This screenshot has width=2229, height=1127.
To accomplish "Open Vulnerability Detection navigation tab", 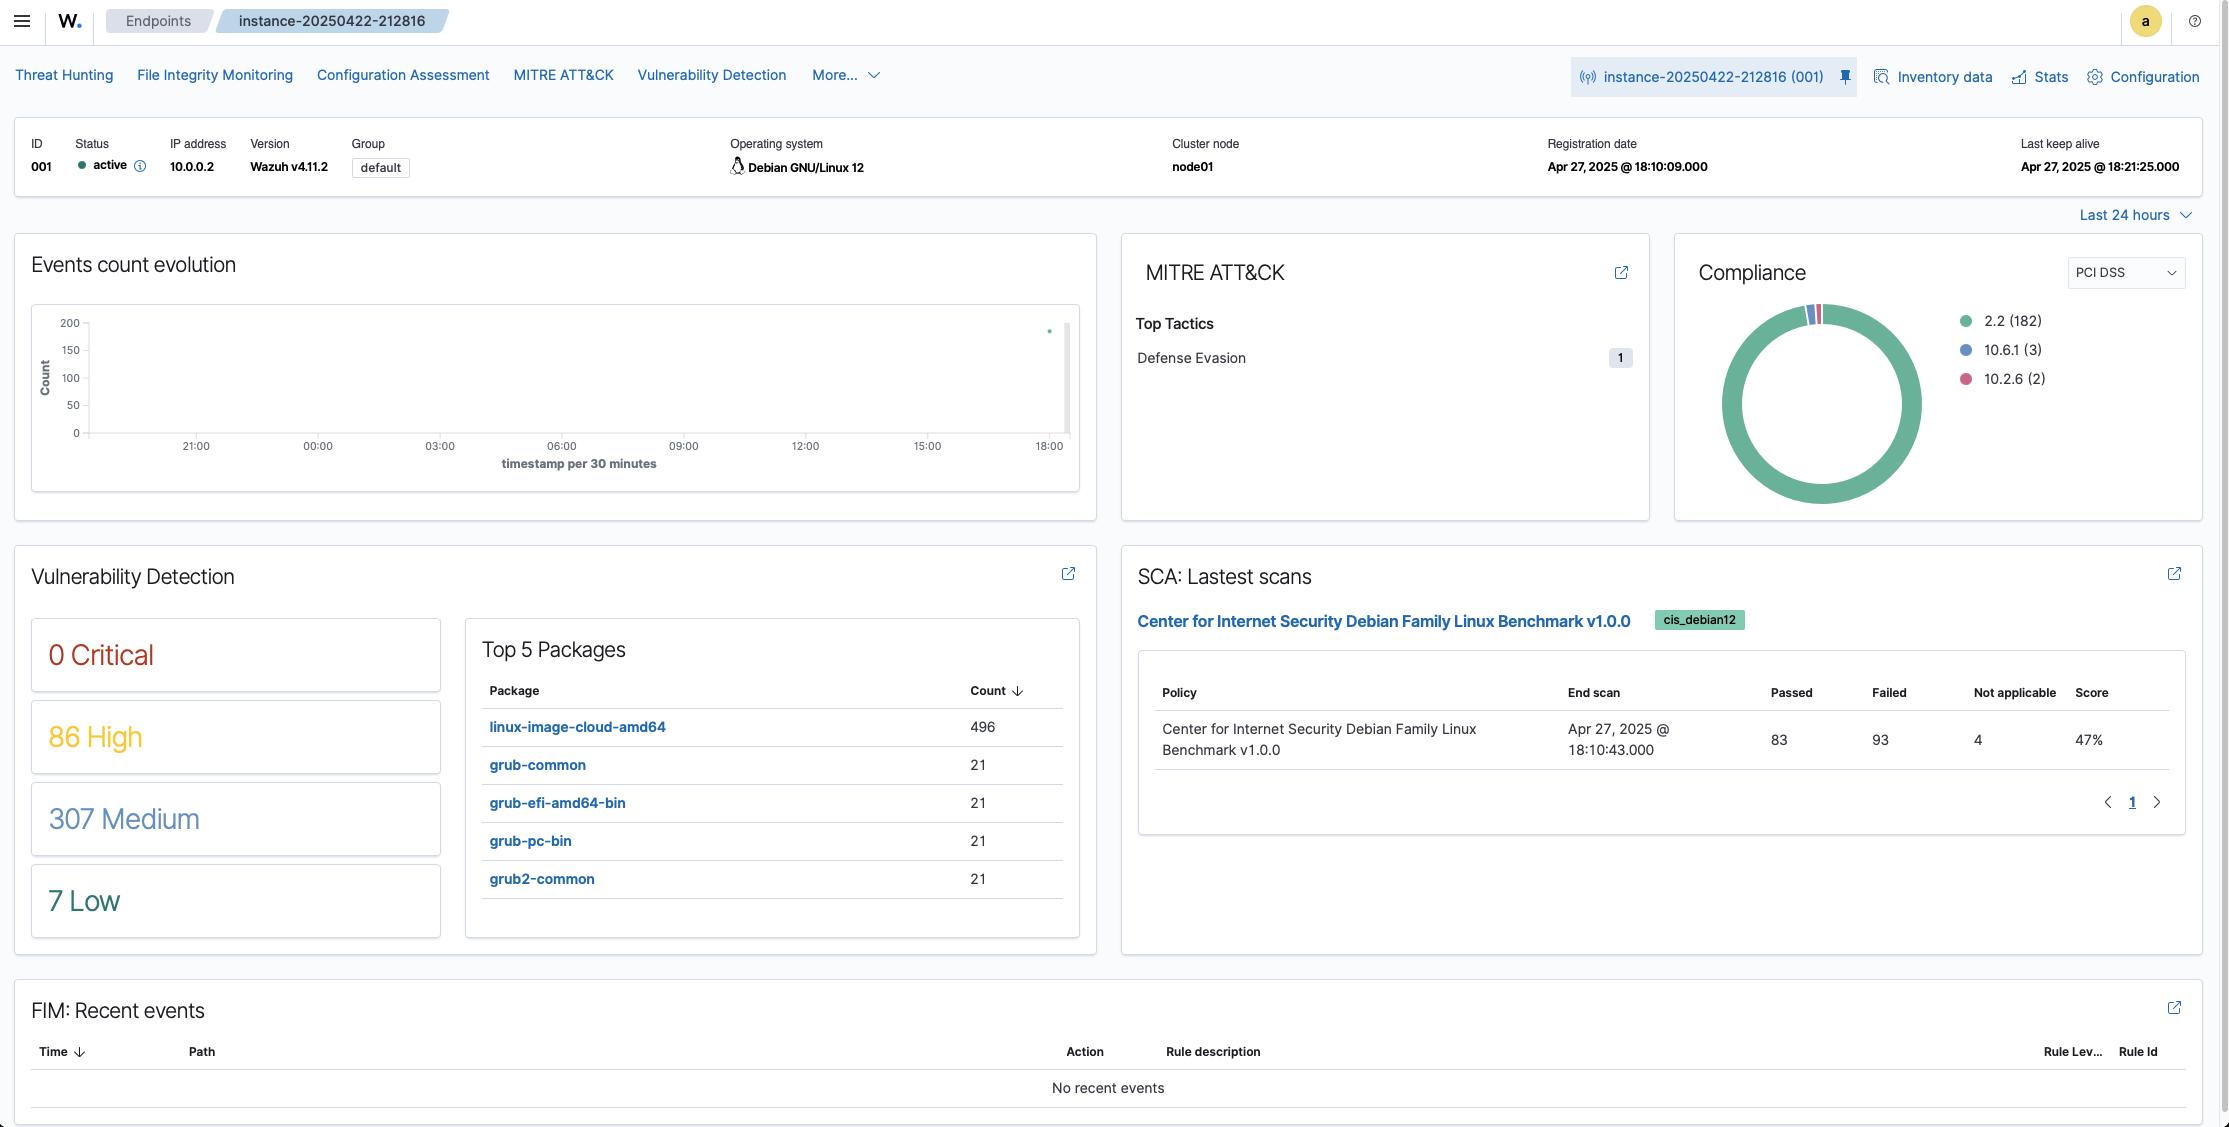I will point(712,75).
